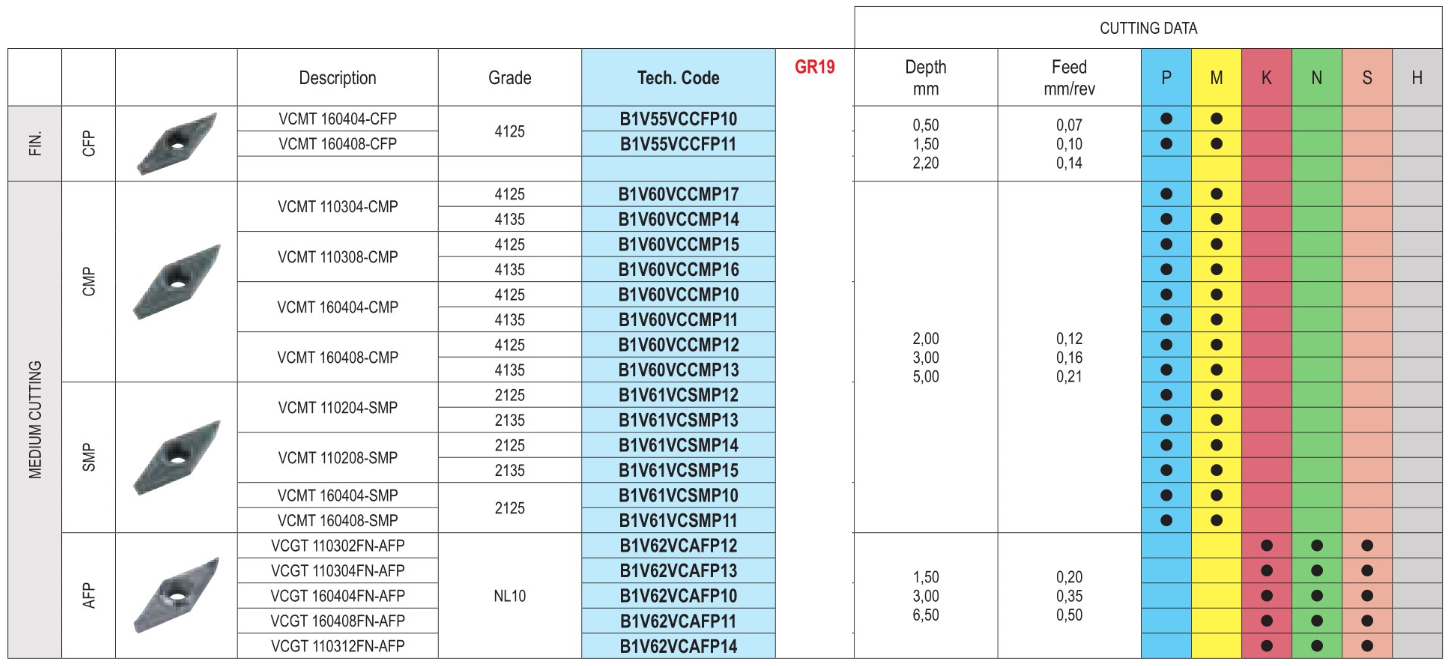Click the blue P material column header

point(1166,78)
